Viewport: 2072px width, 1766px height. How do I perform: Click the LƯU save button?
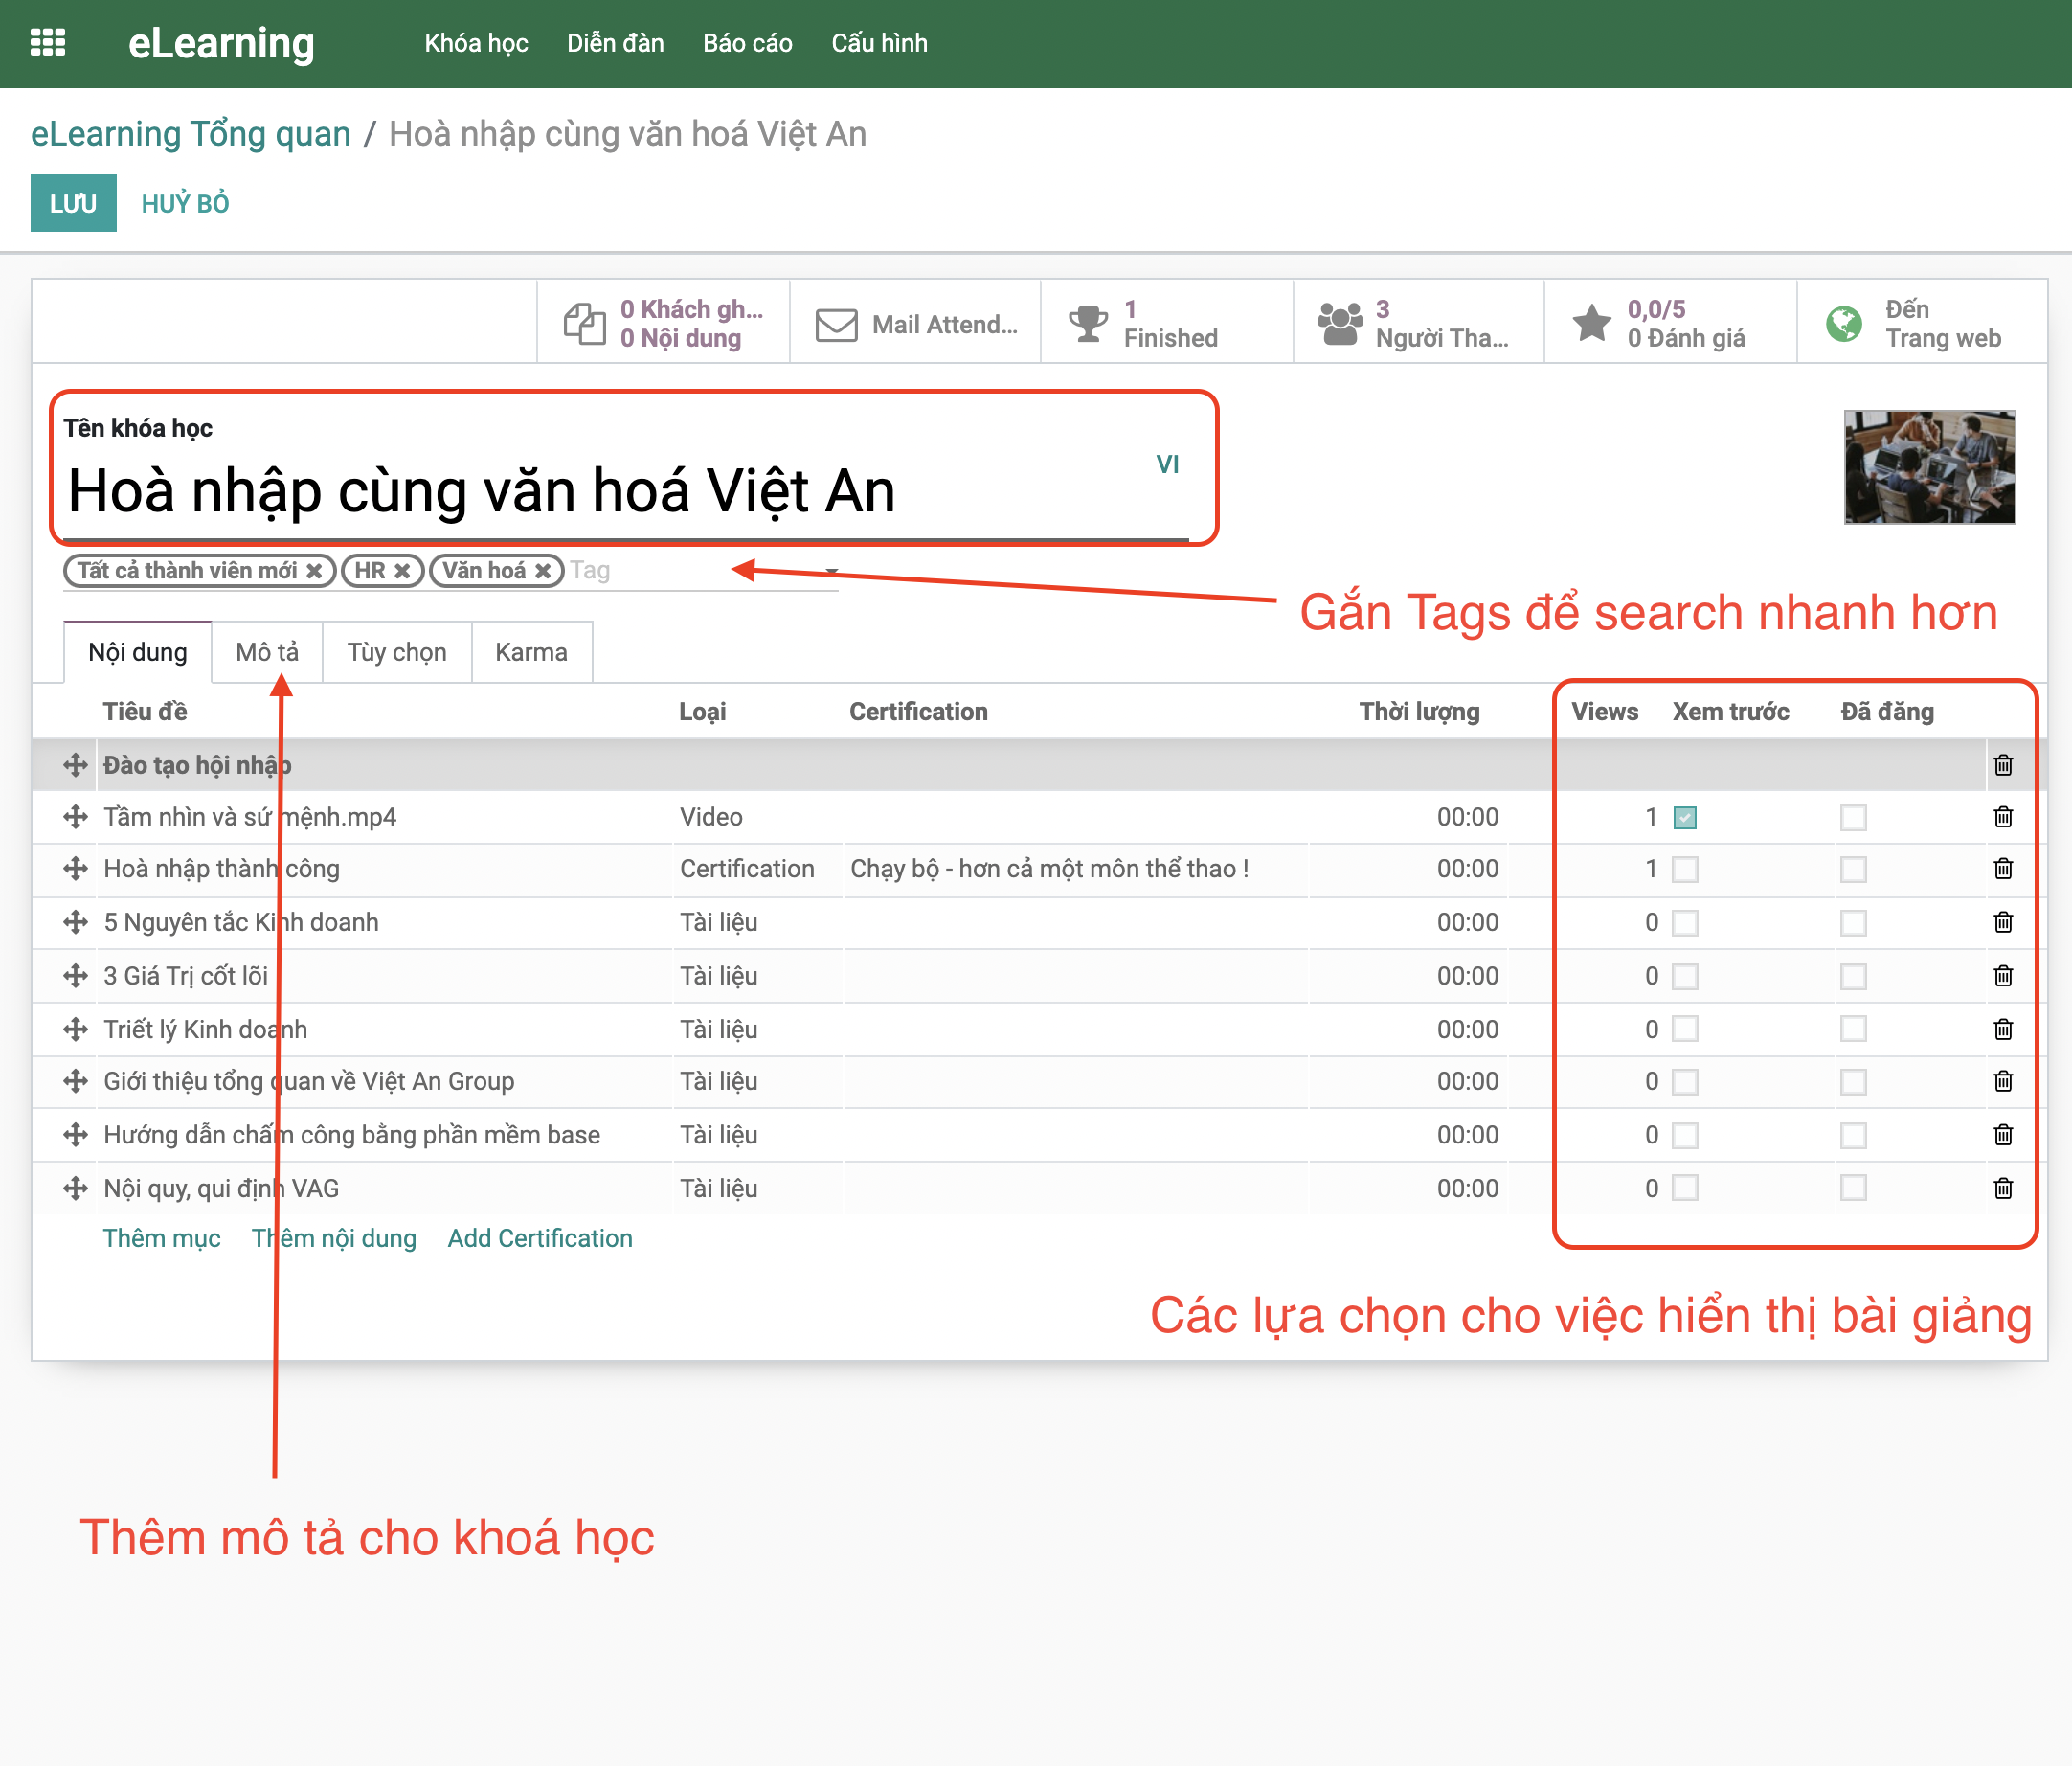73,203
